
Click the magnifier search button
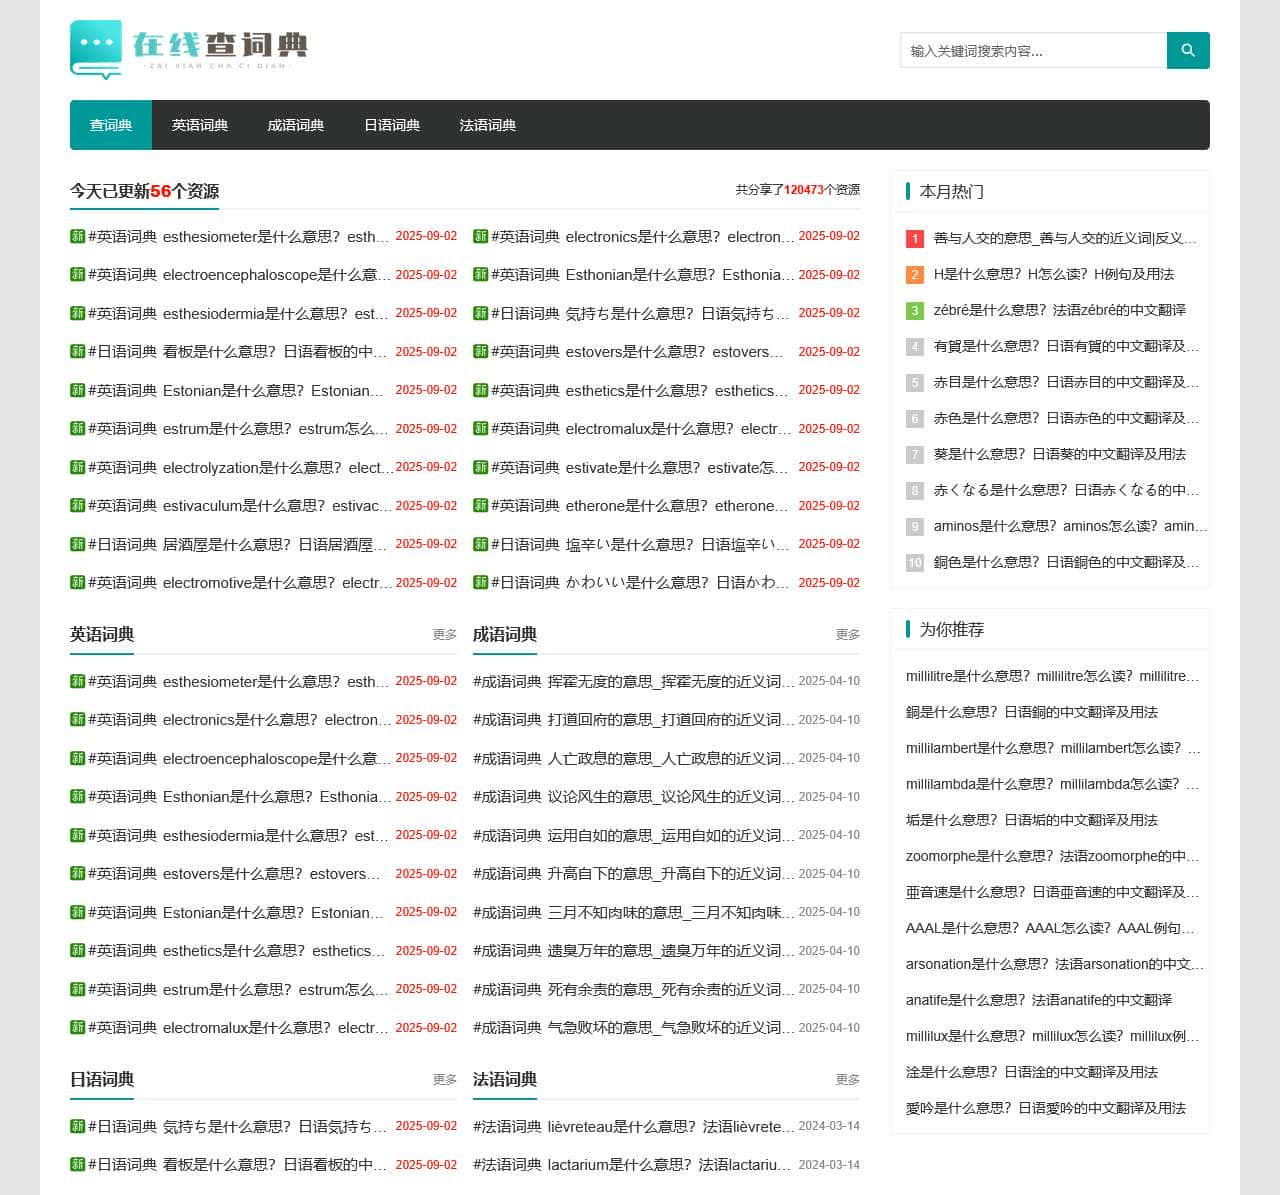click(x=1188, y=51)
